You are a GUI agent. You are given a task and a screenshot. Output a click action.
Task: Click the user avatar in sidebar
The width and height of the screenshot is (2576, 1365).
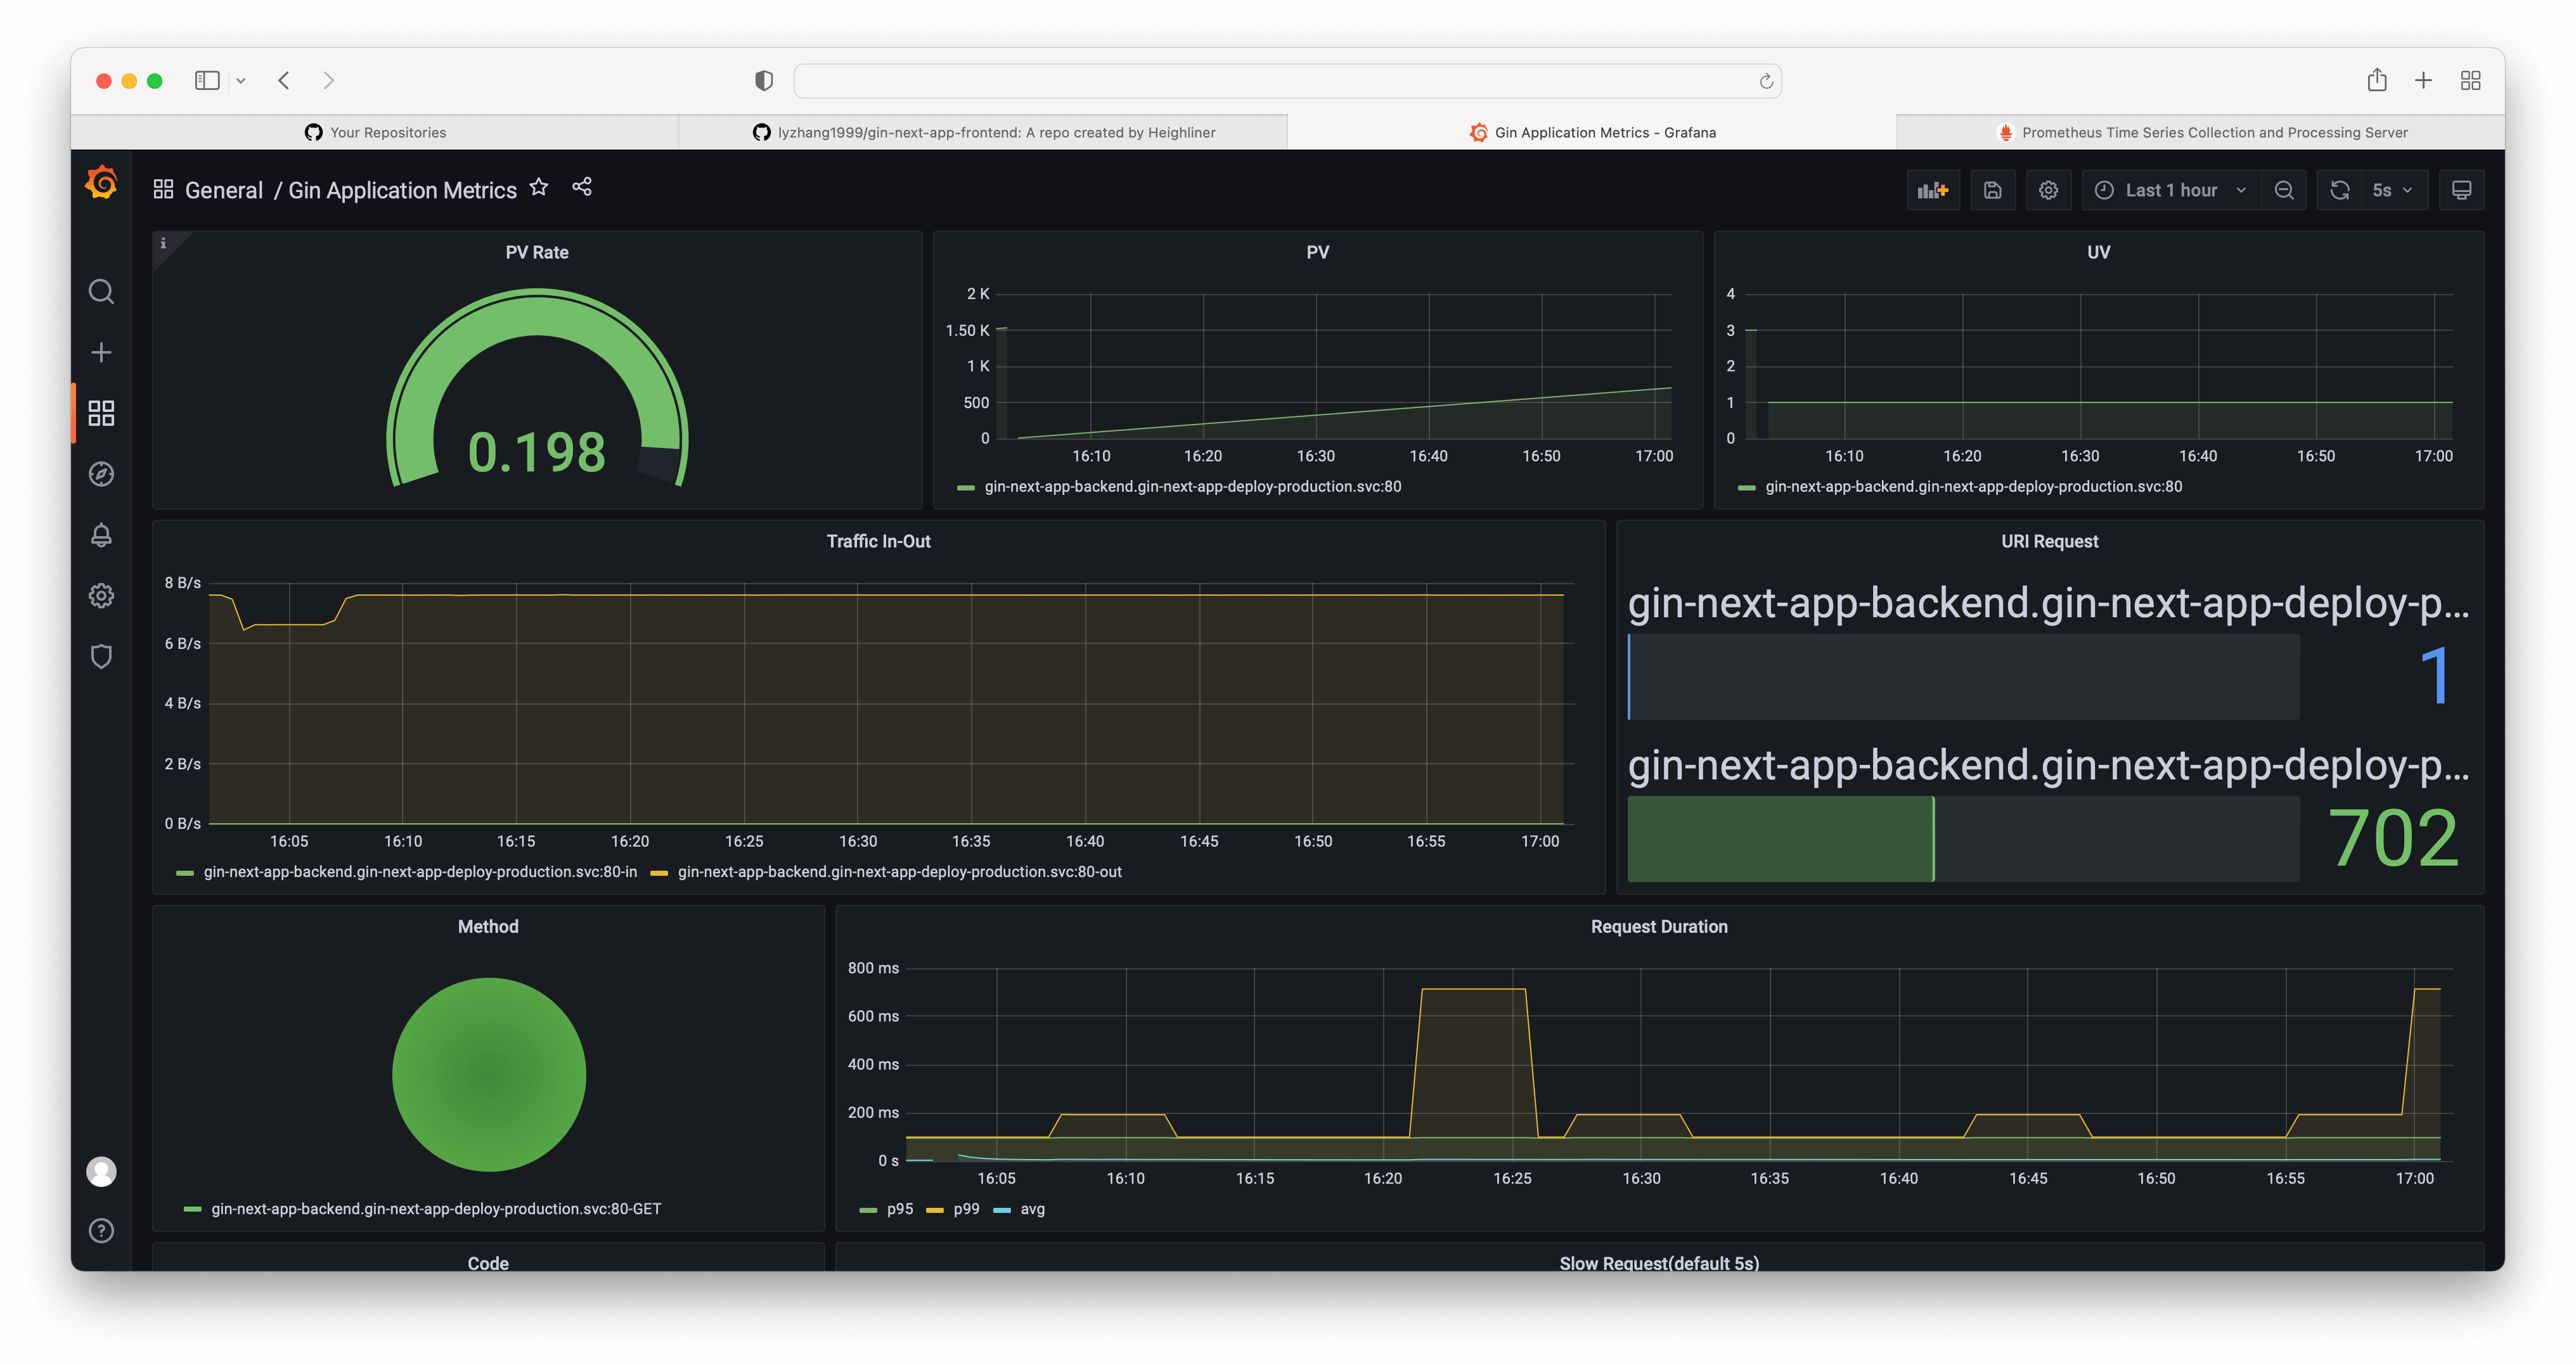pyautogui.click(x=101, y=1171)
